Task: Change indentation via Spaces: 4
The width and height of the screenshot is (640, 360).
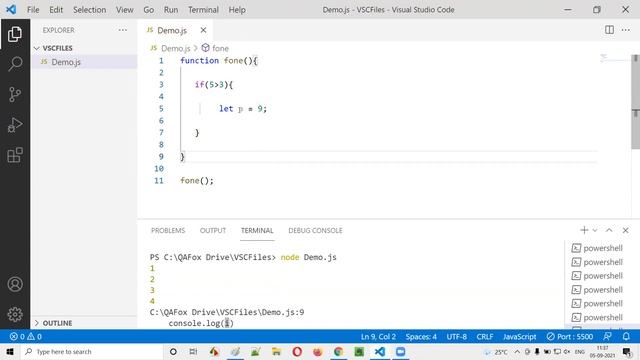Action: point(421,336)
